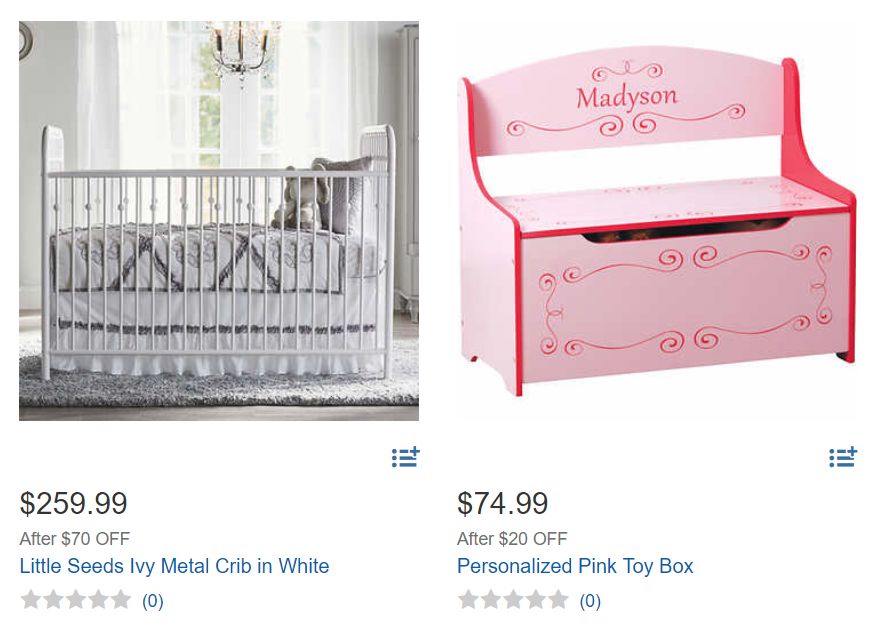The height and width of the screenshot is (633, 879).
Task: Click the first star under the crib
Action: 31,599
